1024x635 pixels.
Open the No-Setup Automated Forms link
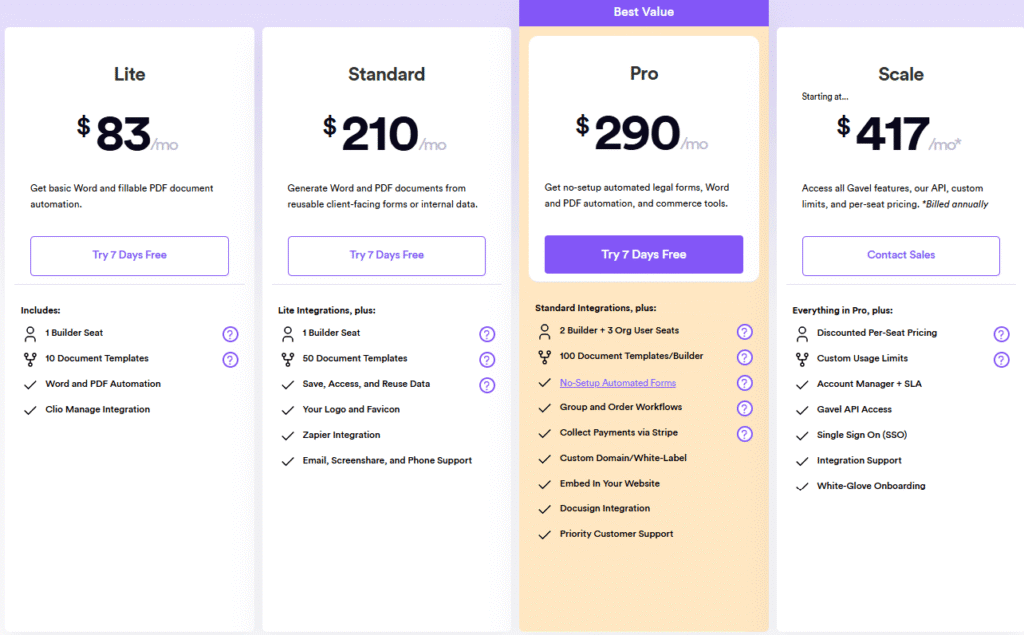click(x=617, y=383)
